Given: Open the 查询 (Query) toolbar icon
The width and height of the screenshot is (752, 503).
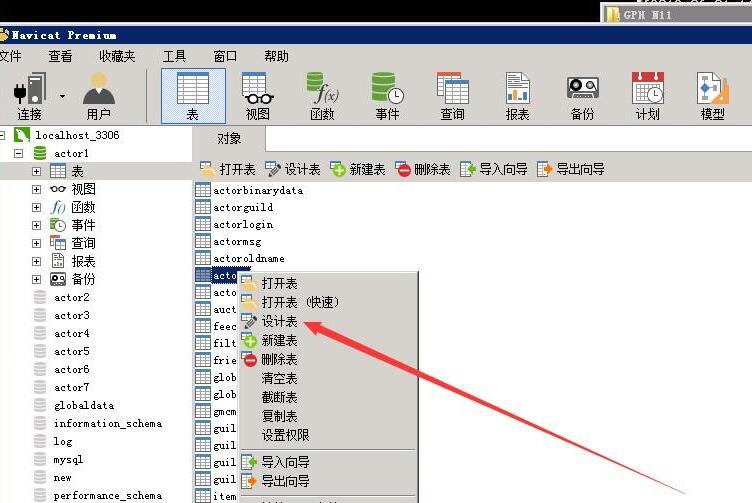Looking at the screenshot, I should (452, 94).
